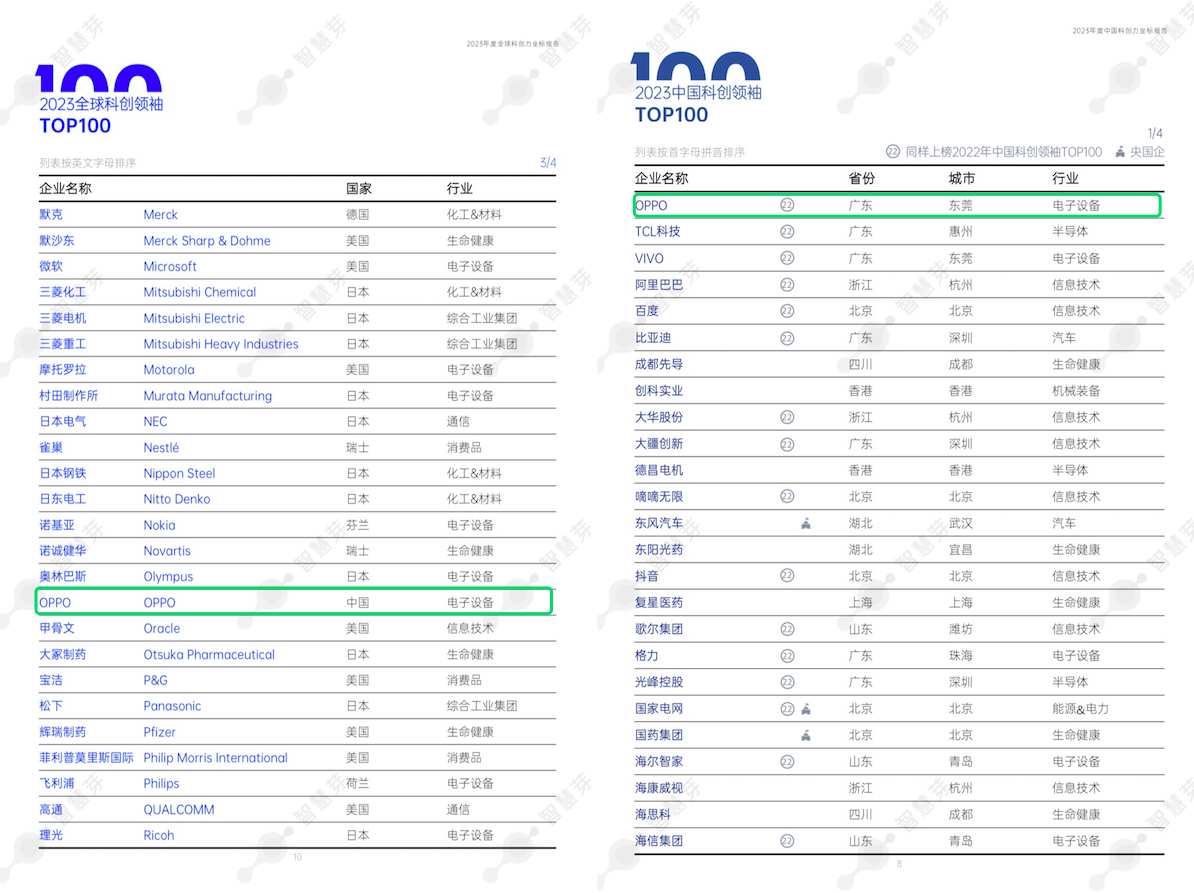Click the 央国企 legend icon in header
The height and width of the screenshot is (893, 1194).
pyautogui.click(x=1120, y=152)
